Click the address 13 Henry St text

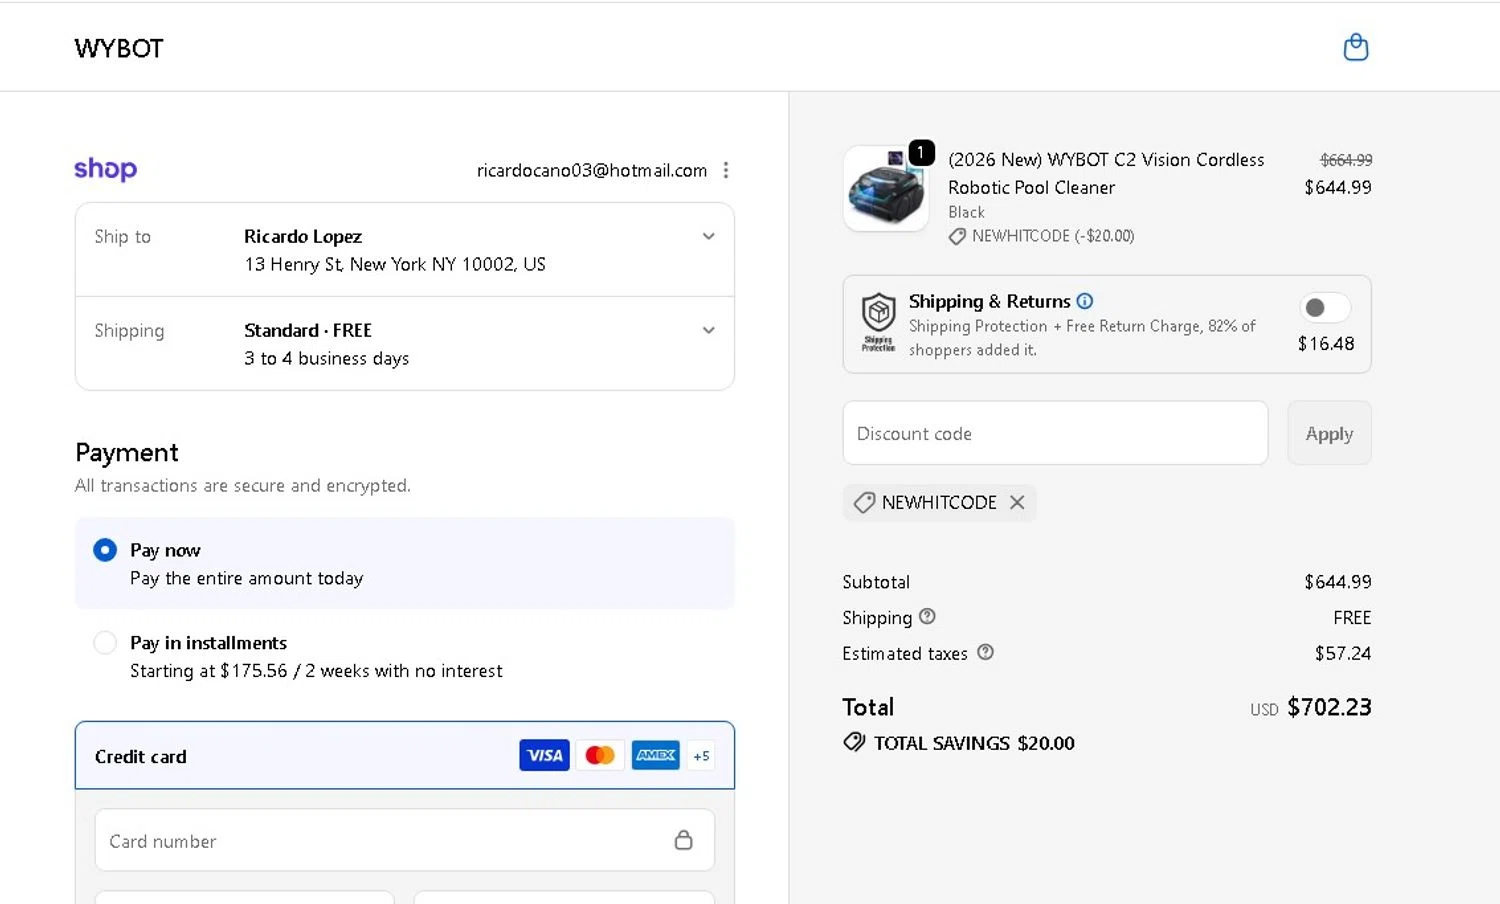pyautogui.click(x=395, y=264)
